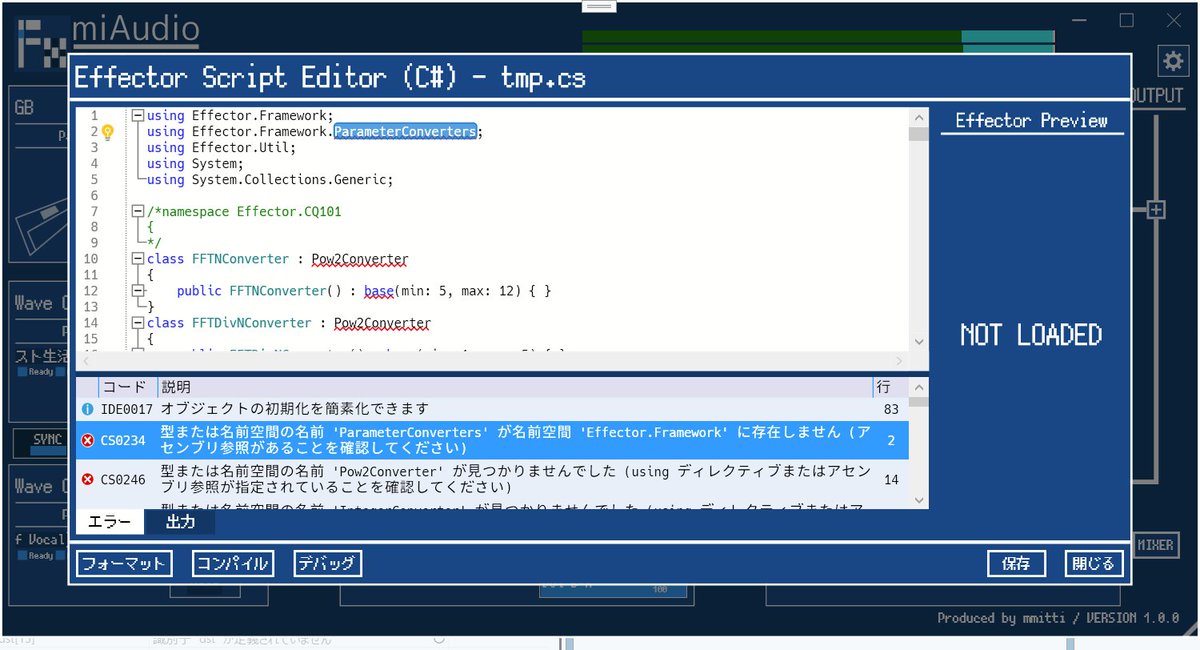1200x650 pixels.
Task: Collapse the using directives block on line 1
Action: (x=138, y=116)
